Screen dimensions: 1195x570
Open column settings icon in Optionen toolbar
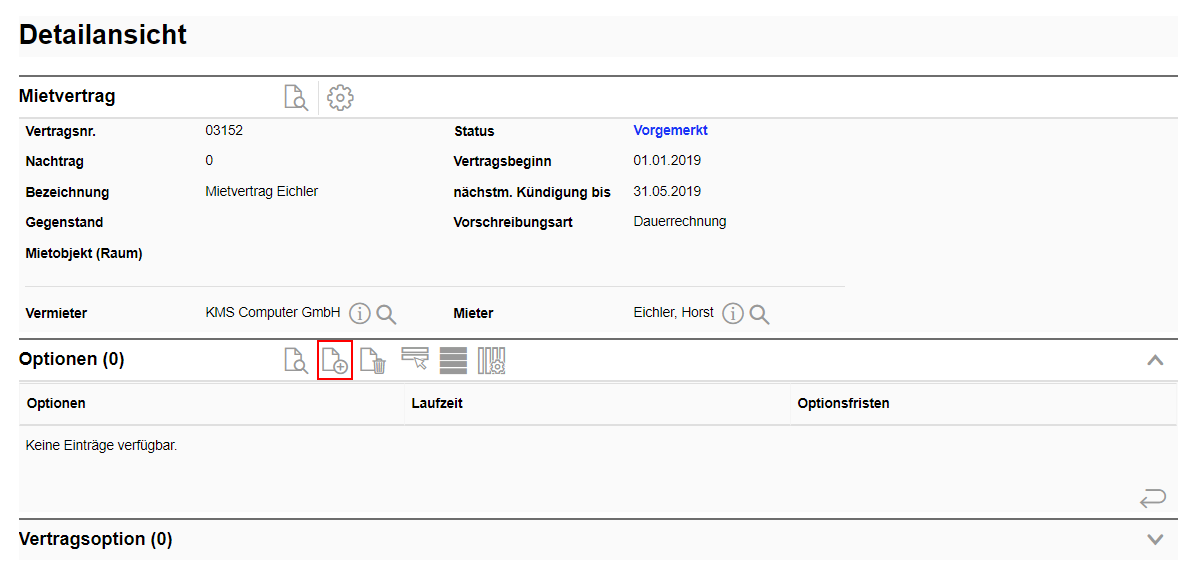pos(491,360)
